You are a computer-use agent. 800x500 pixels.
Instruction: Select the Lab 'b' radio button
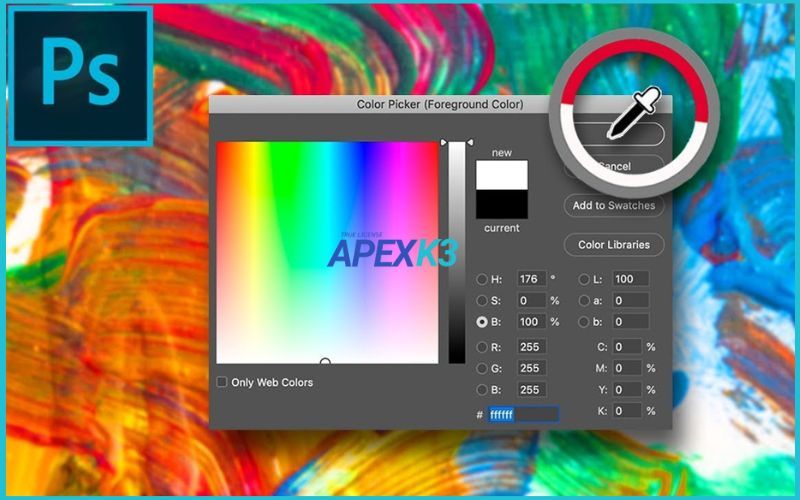pos(584,322)
